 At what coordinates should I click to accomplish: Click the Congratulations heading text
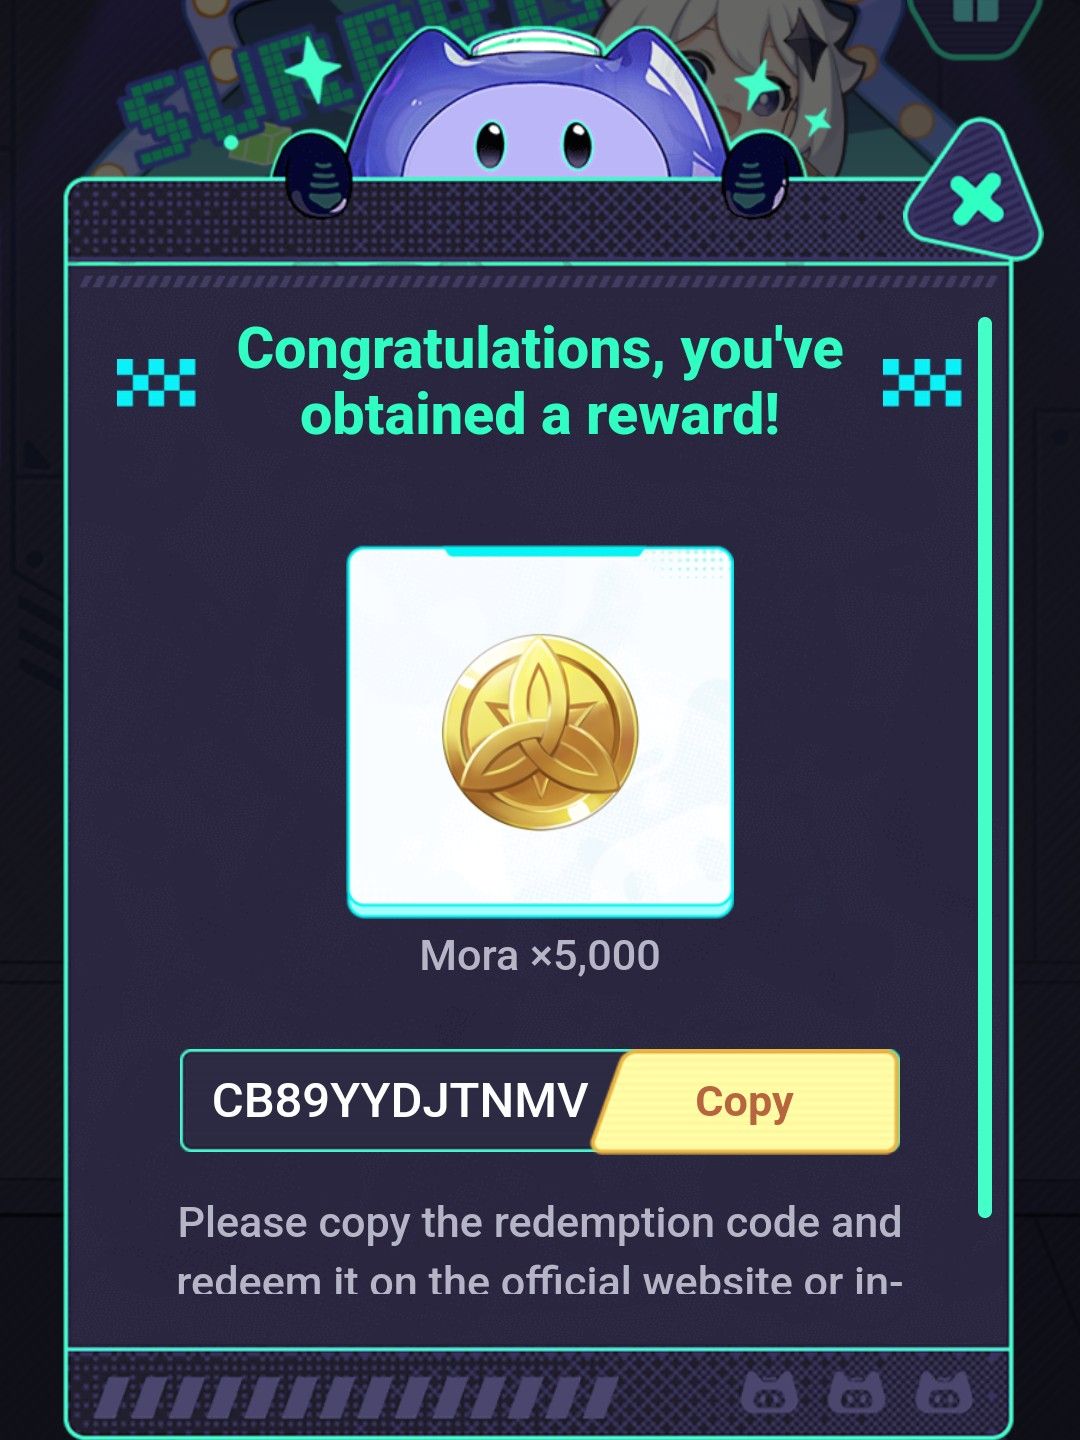(540, 381)
